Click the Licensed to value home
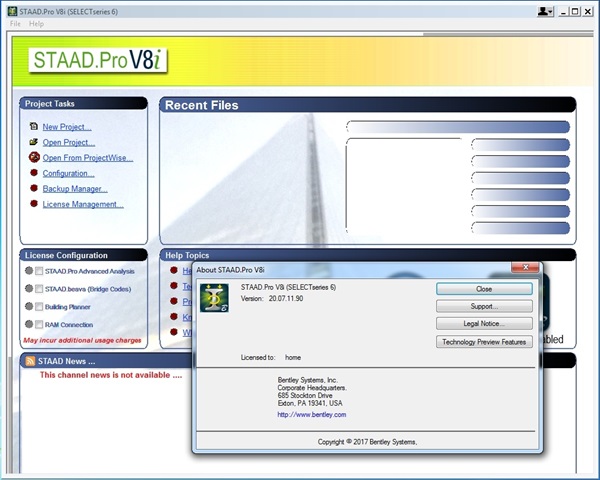600x480 pixels. pyautogui.click(x=293, y=358)
